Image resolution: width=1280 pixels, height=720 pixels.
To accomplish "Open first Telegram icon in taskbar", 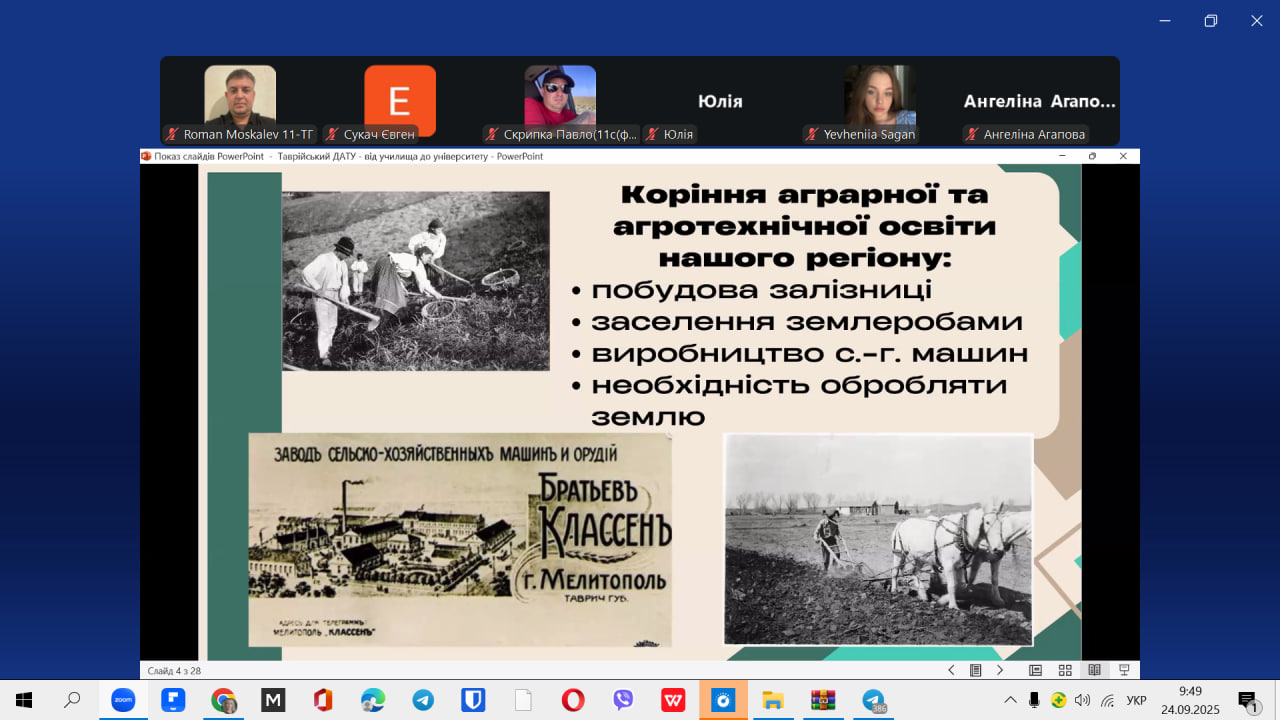I will (x=423, y=700).
